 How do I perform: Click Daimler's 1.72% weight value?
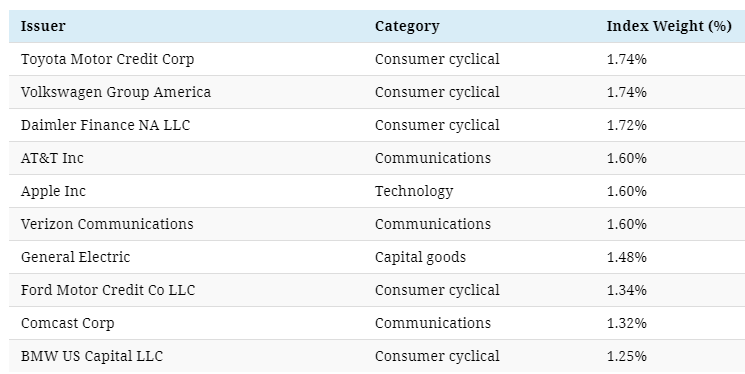coord(626,125)
